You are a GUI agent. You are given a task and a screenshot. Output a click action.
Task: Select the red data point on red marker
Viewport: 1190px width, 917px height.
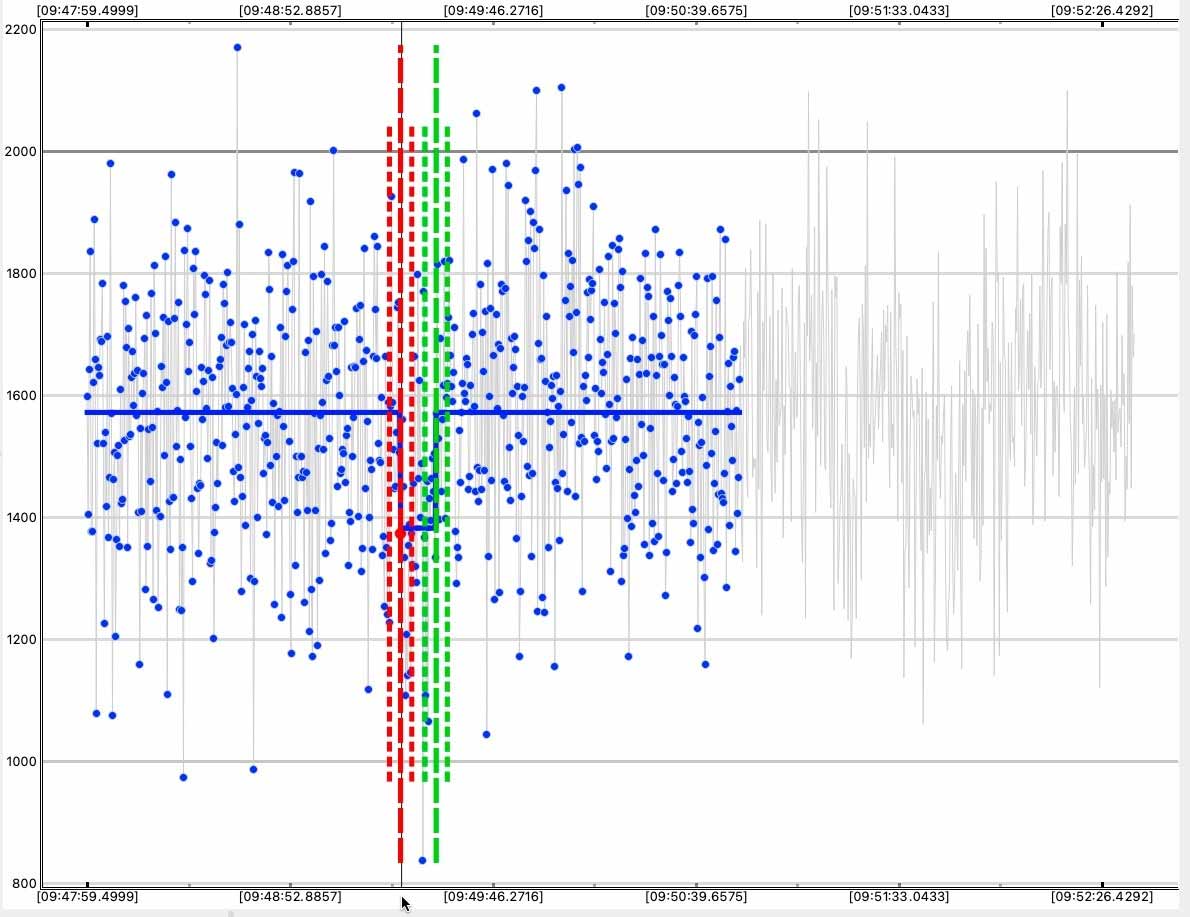pos(401,534)
